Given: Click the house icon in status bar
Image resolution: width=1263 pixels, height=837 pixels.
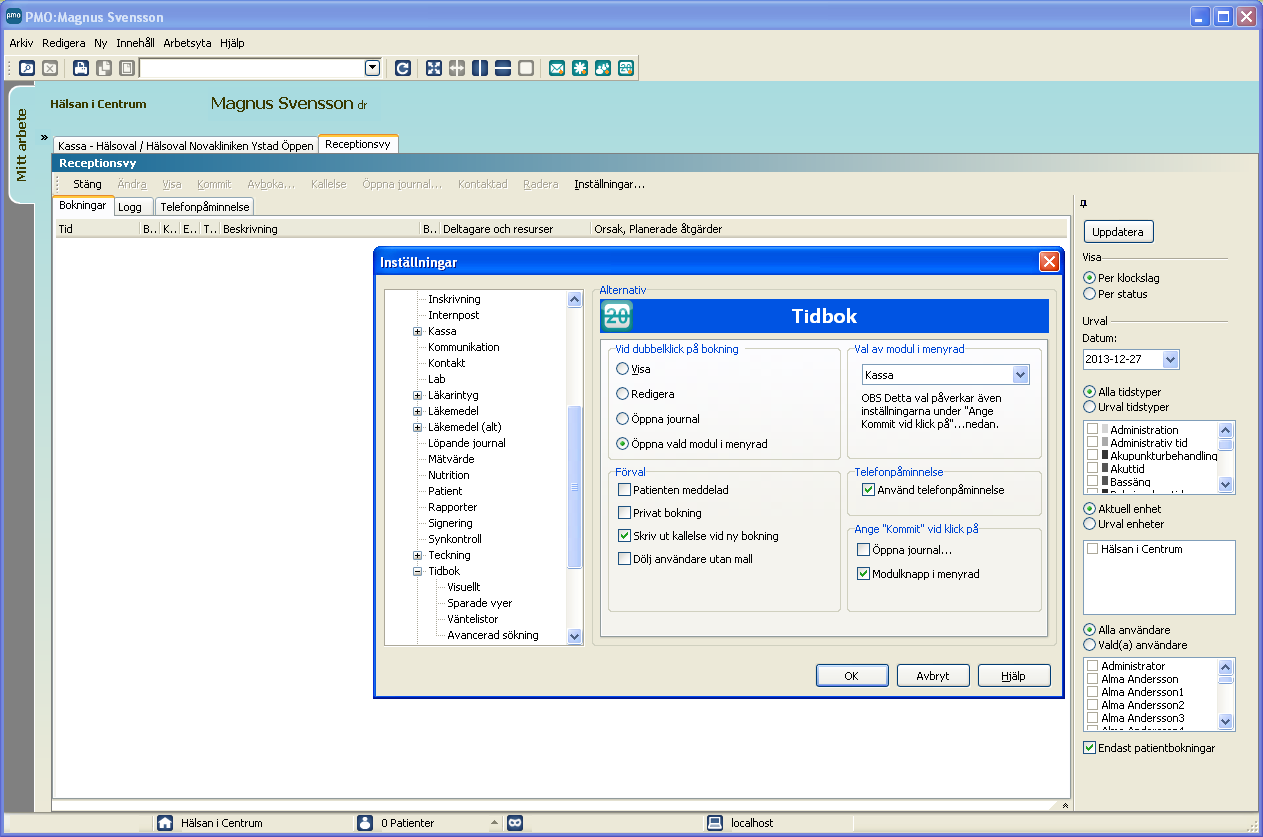Looking at the screenshot, I should (x=165, y=823).
